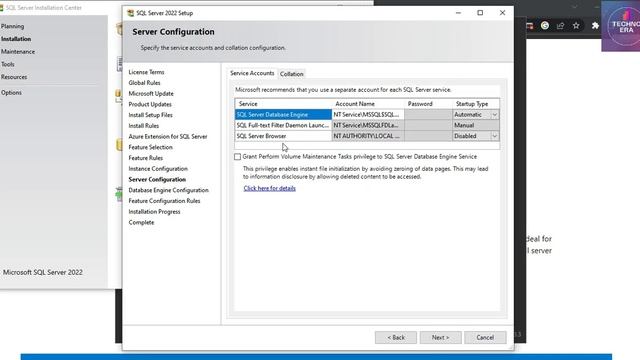Viewport: 640px width, 360px height.
Task: Maximize the SQL Server 2022 Setup window
Action: click(480, 13)
